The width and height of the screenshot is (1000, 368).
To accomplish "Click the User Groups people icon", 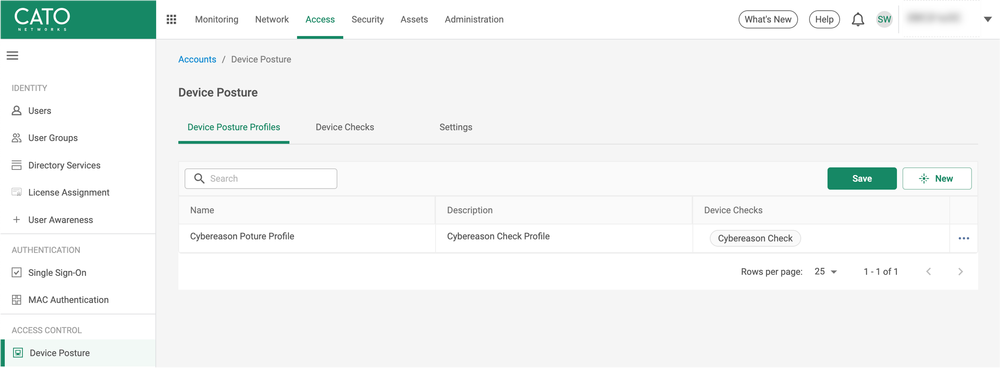I will 17,138.
